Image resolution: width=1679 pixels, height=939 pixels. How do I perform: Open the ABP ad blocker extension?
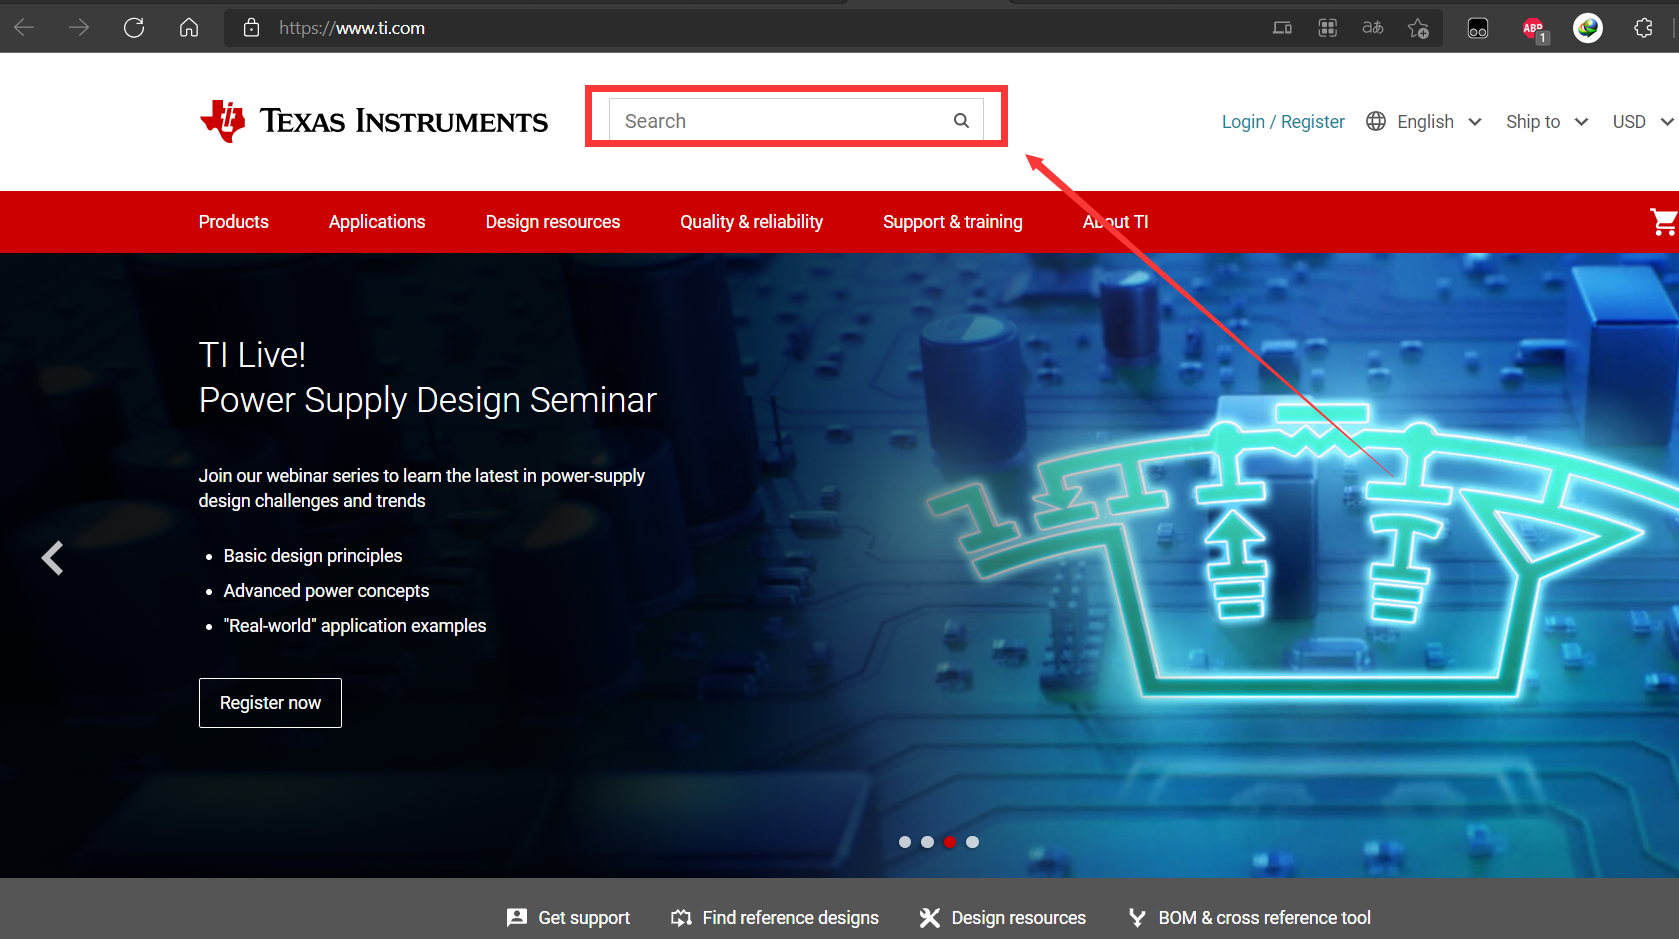[x=1534, y=29]
